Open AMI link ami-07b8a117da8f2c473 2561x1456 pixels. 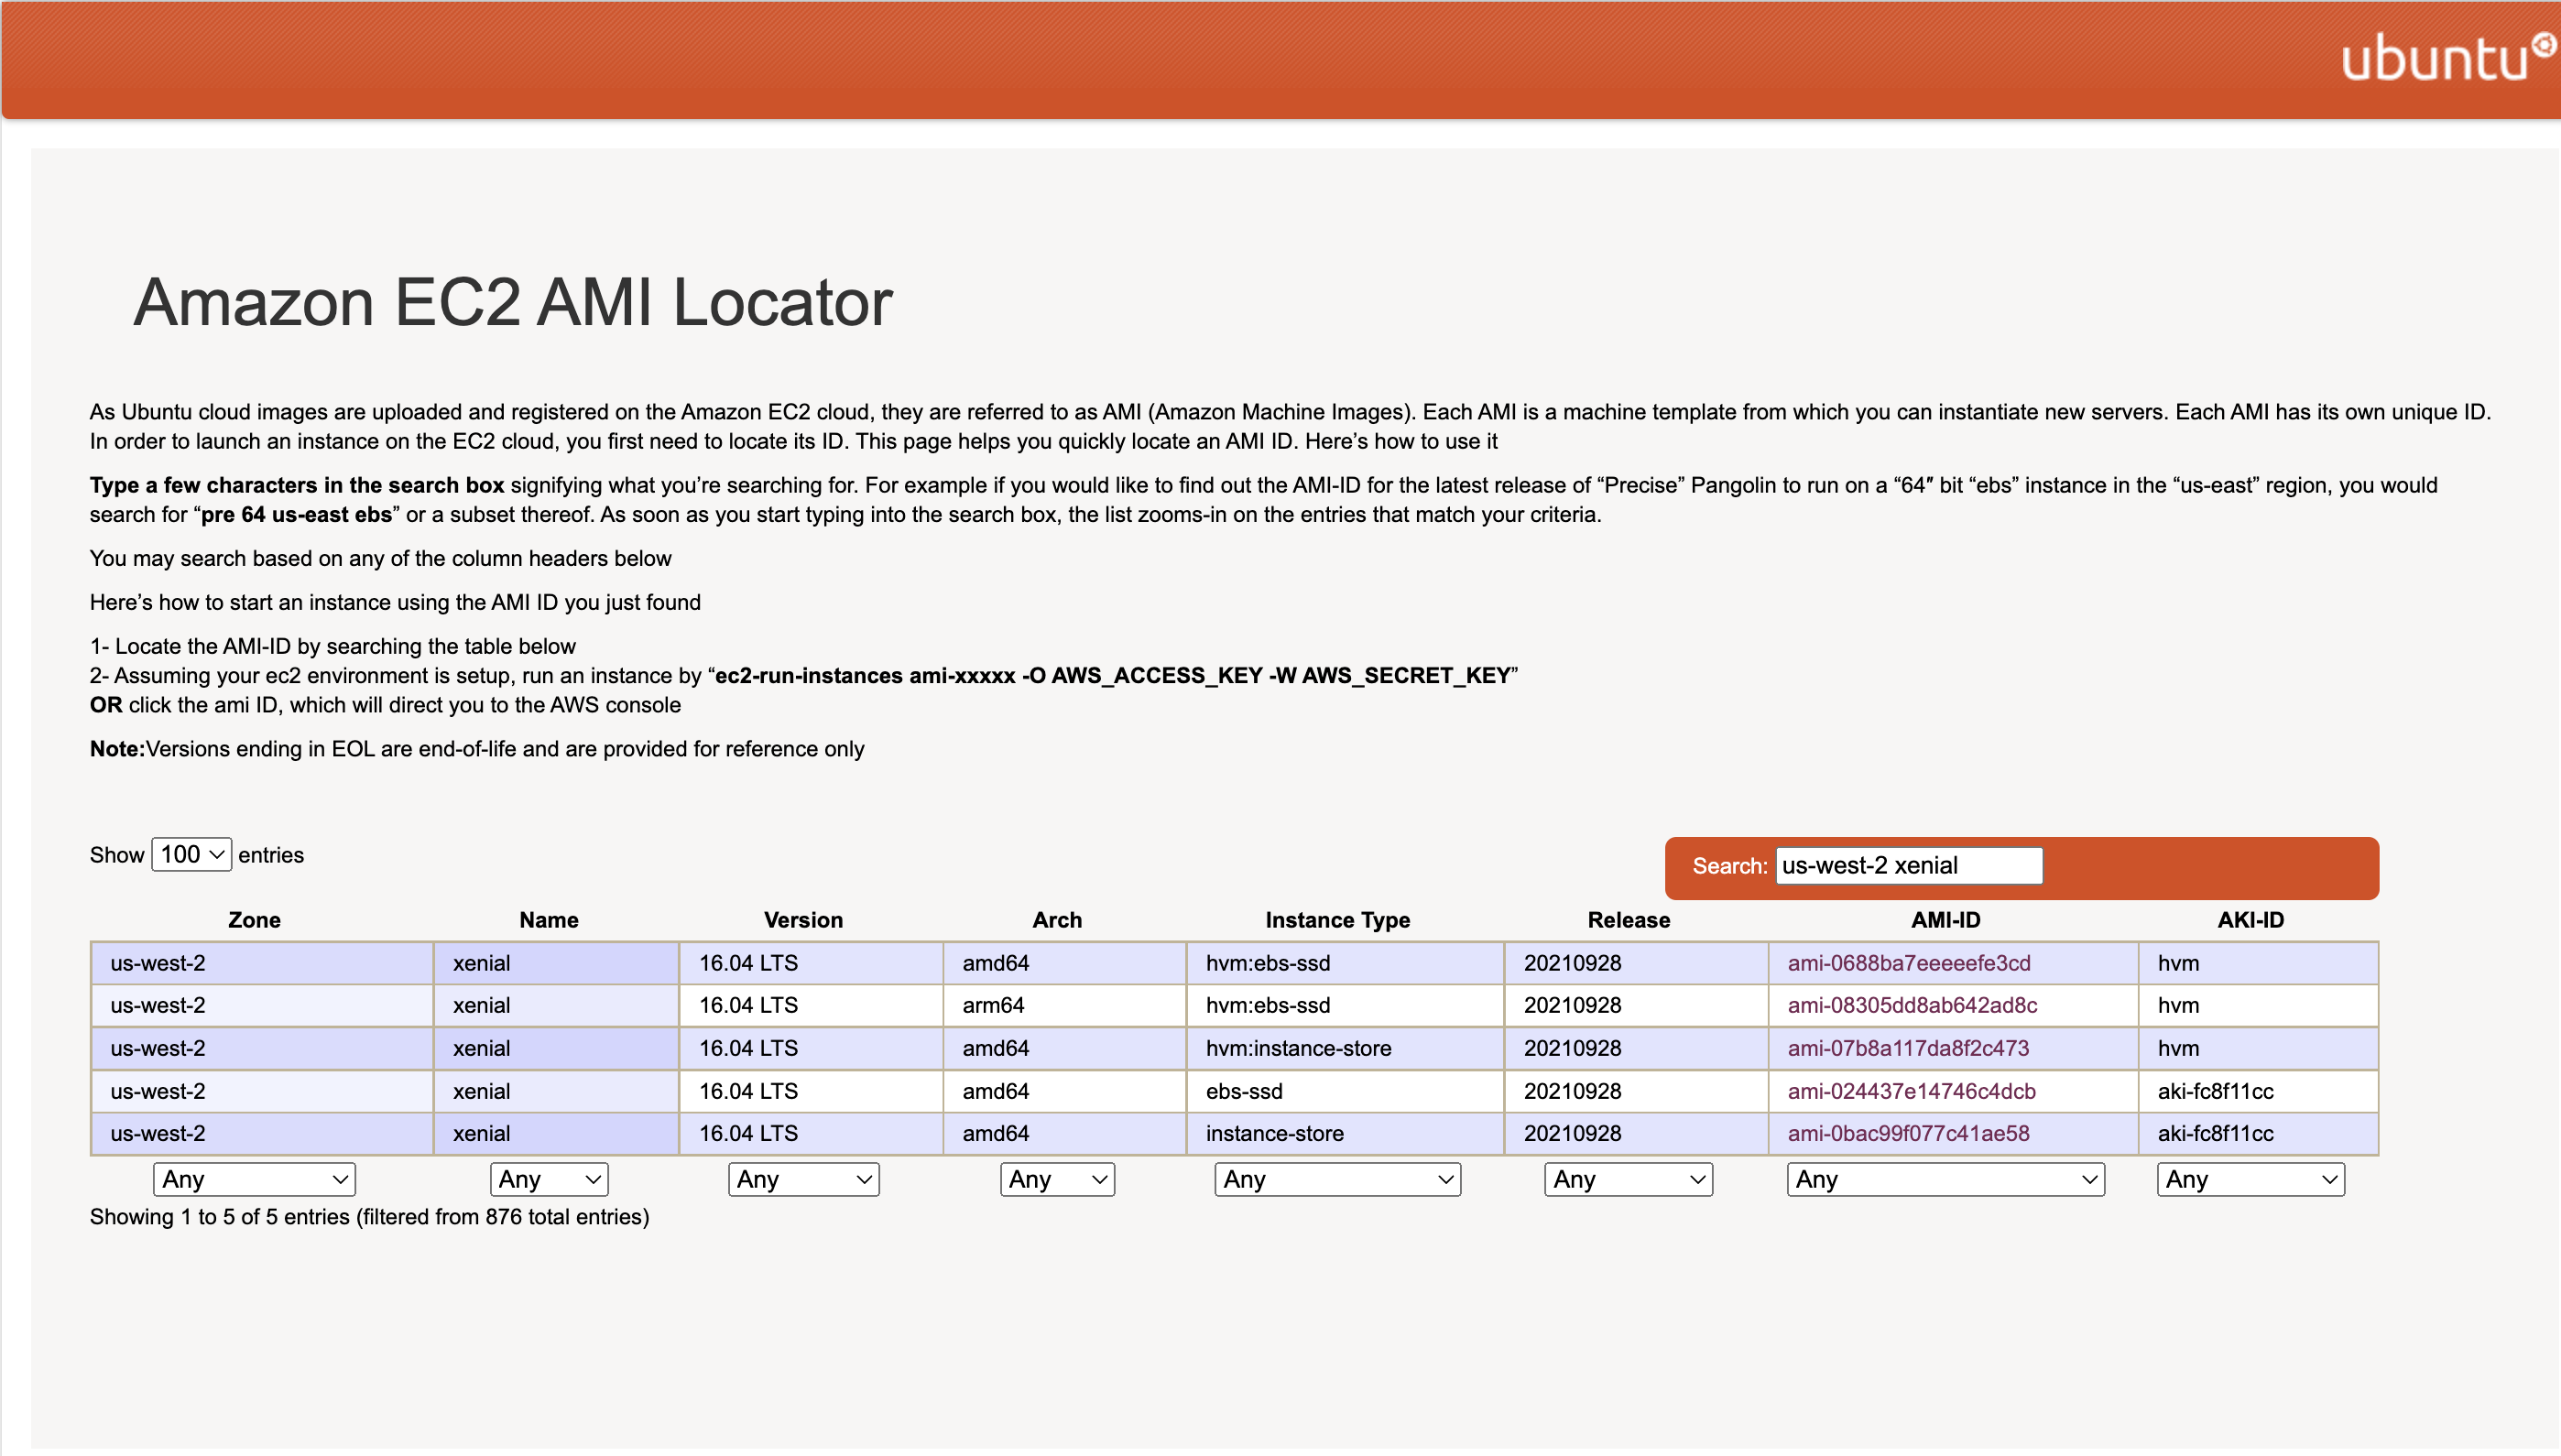point(1908,1048)
